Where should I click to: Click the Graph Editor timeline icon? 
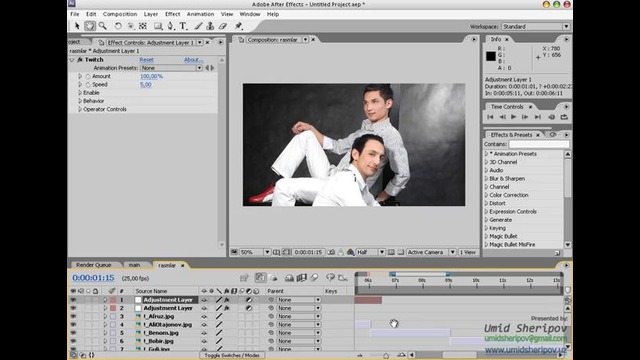343,278
